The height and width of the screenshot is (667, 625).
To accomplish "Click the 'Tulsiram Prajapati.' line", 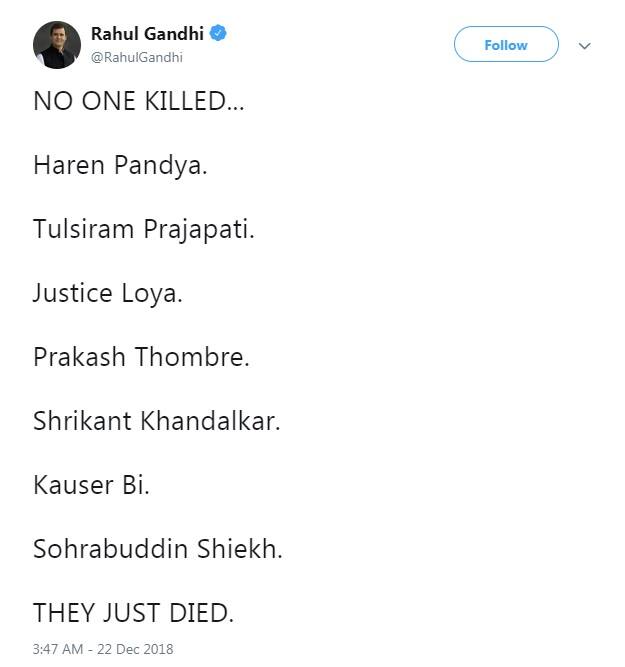I will pos(144,229).
